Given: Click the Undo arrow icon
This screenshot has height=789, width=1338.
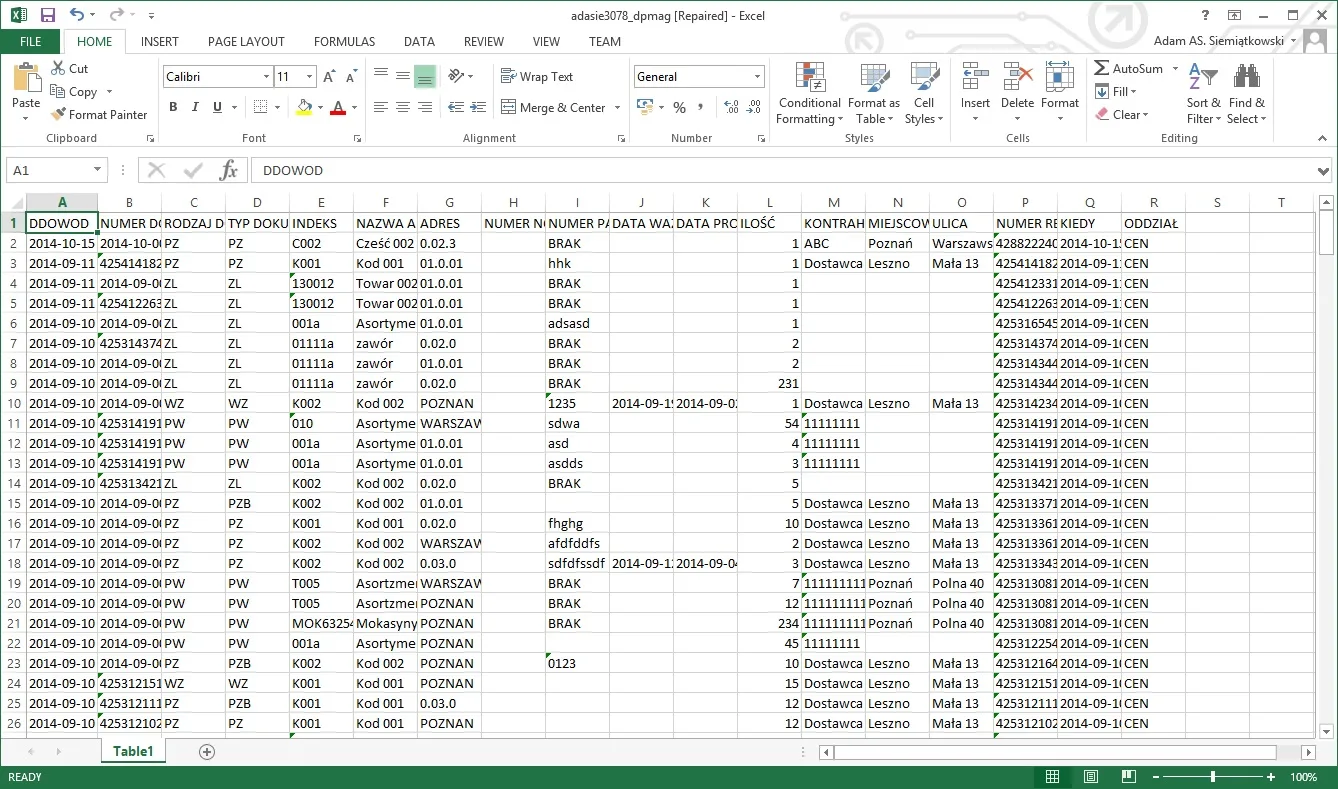Looking at the screenshot, I should (x=78, y=15).
